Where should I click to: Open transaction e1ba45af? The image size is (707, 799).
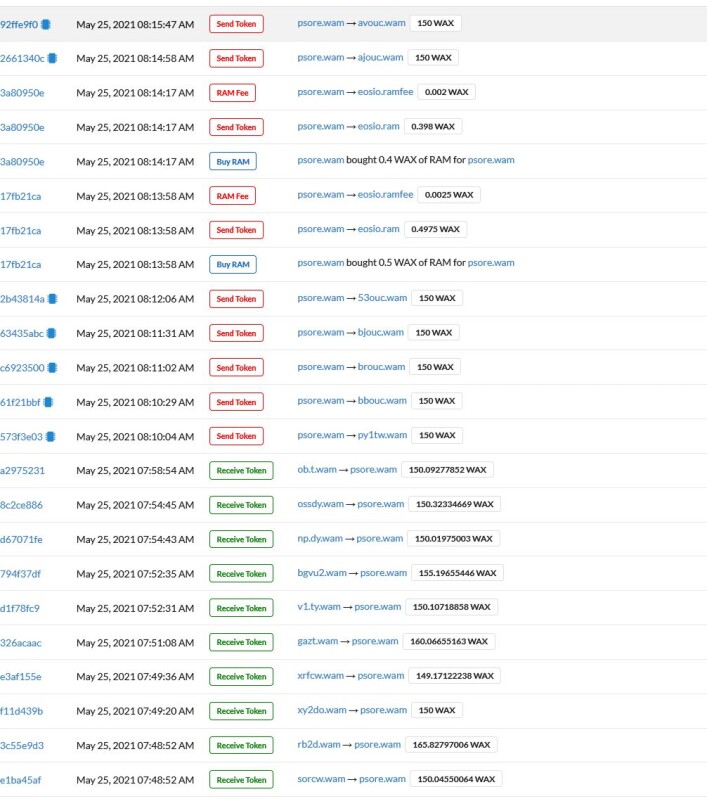(20, 780)
